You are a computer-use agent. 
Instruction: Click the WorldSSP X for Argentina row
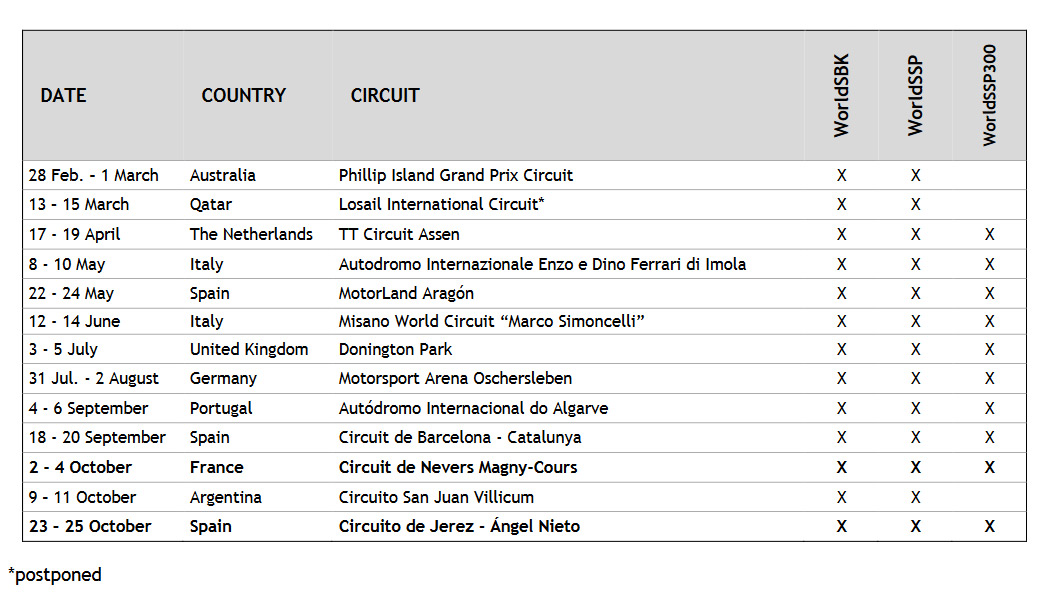(915, 497)
